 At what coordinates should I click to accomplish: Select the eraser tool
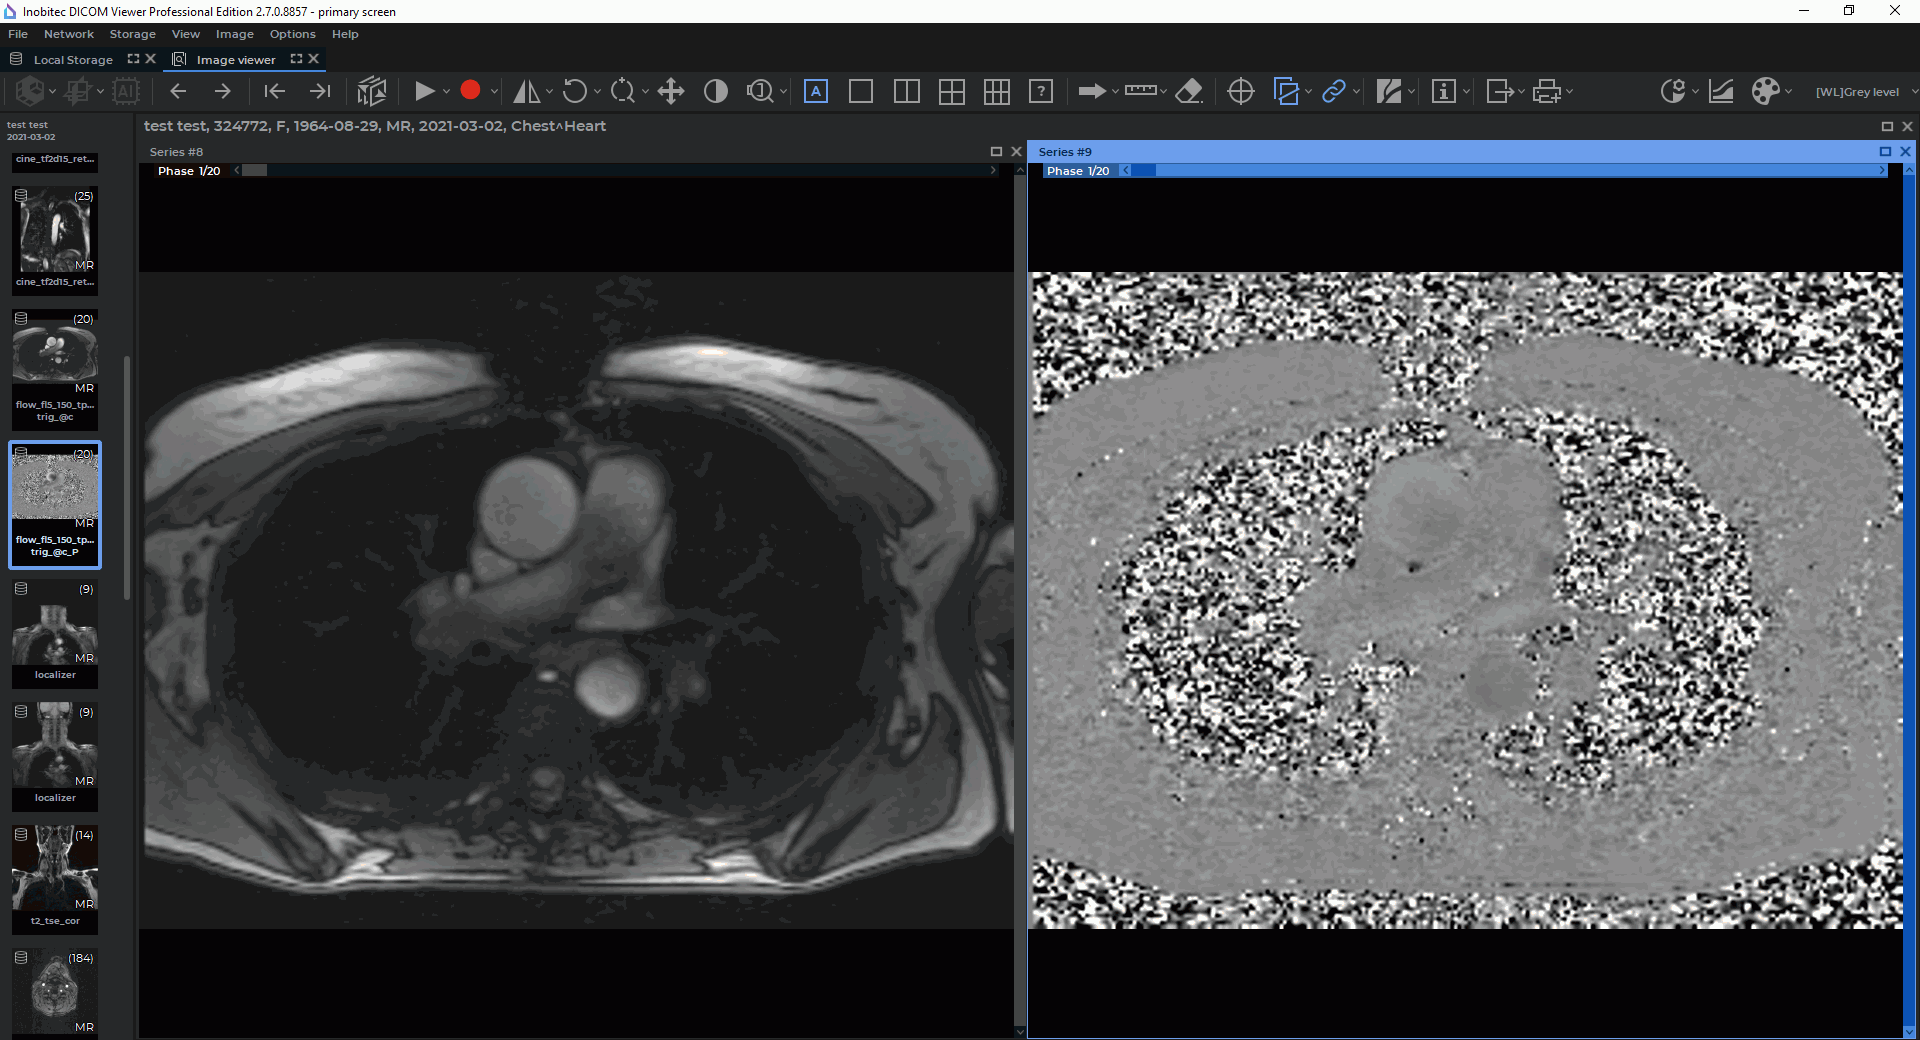1189,91
